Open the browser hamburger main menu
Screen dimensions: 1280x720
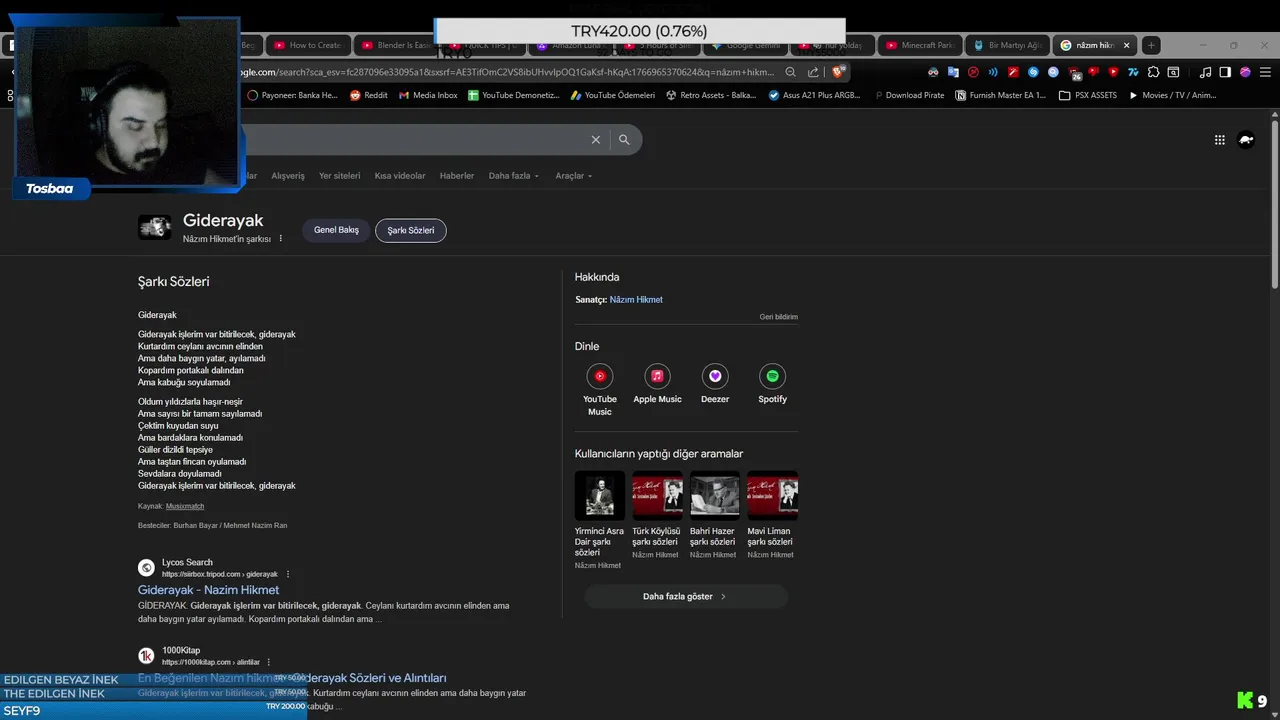[x=1265, y=72]
